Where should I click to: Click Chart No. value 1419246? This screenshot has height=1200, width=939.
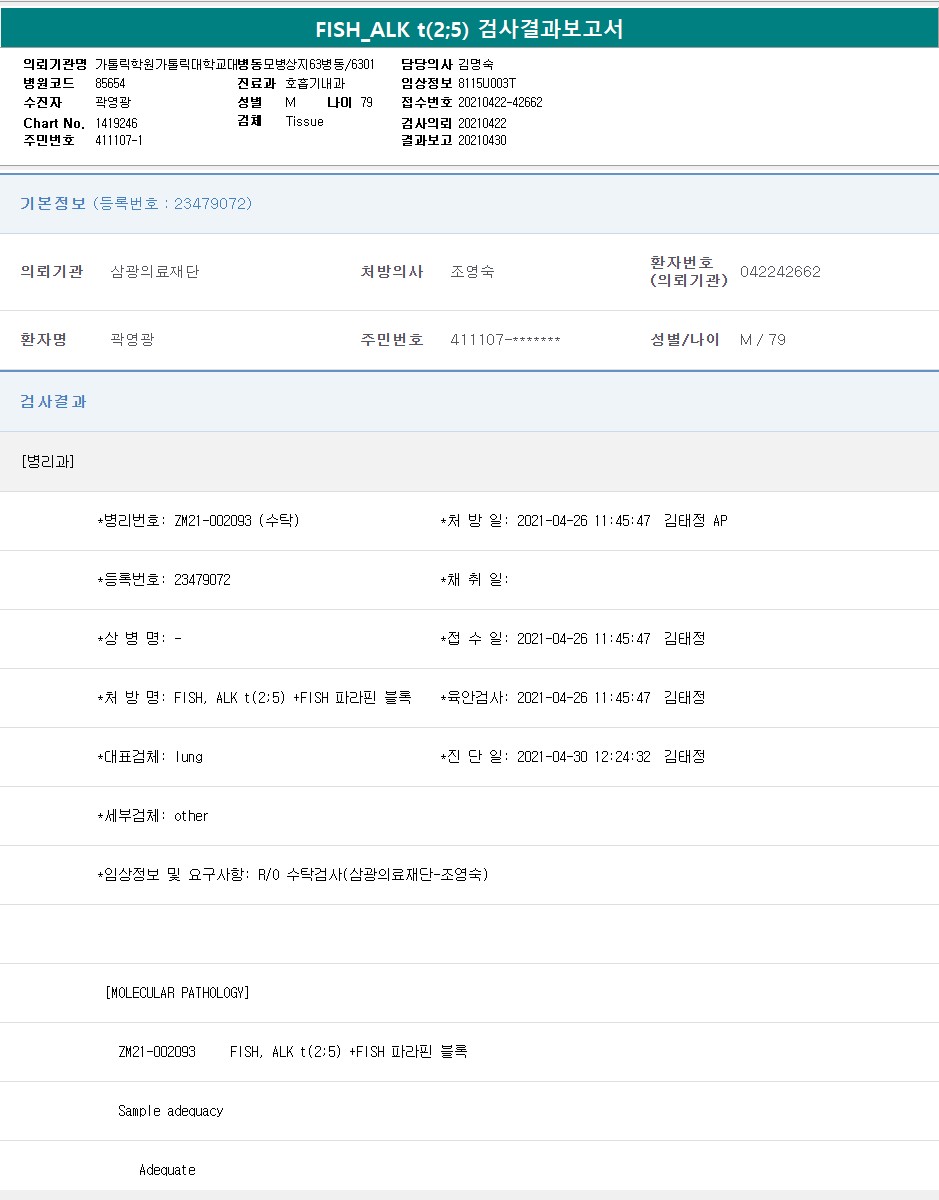coord(116,122)
